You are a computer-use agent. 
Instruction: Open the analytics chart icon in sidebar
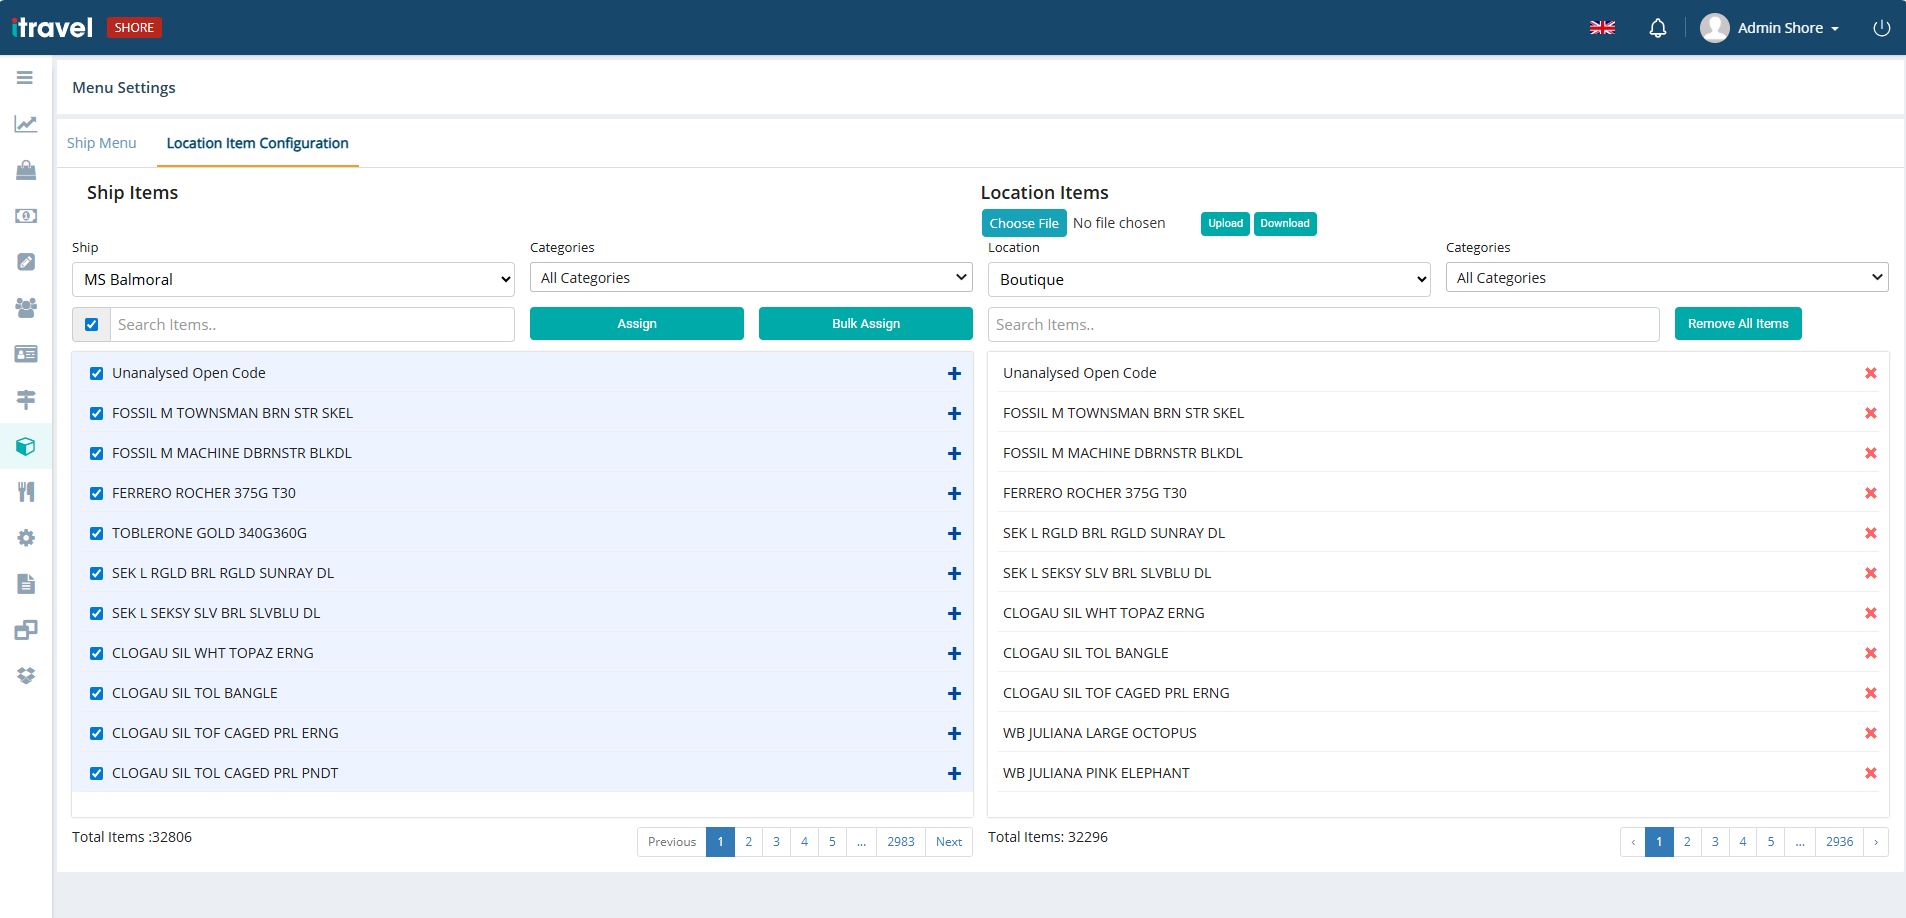pyautogui.click(x=25, y=124)
